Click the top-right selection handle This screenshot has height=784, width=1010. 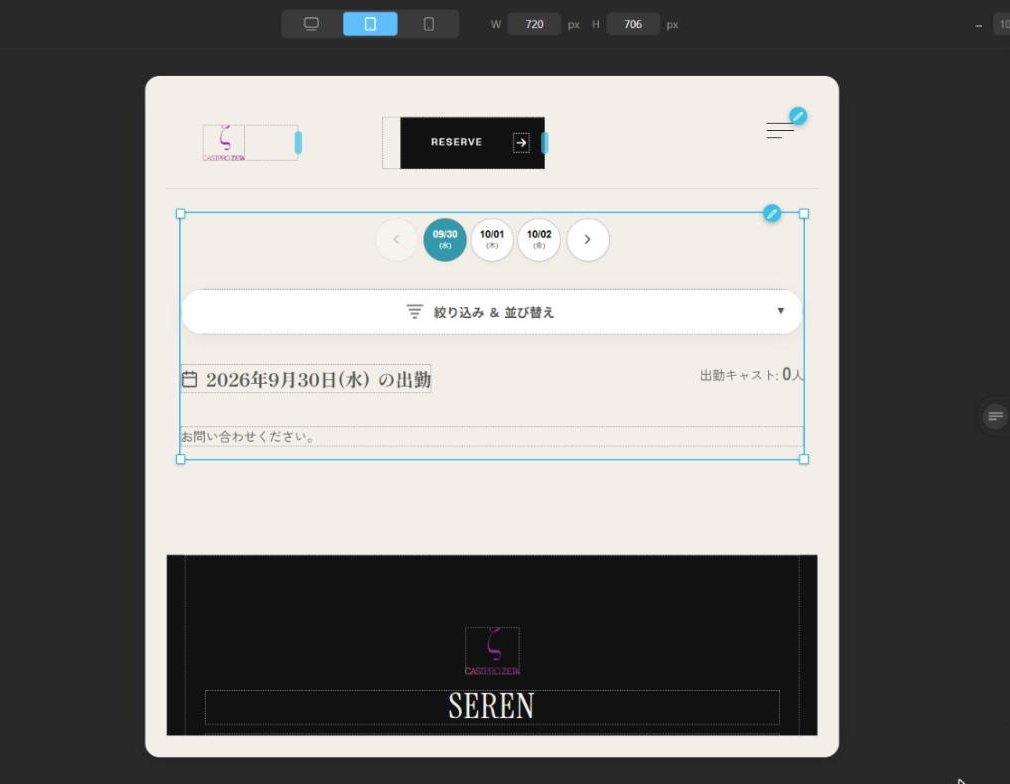click(804, 213)
